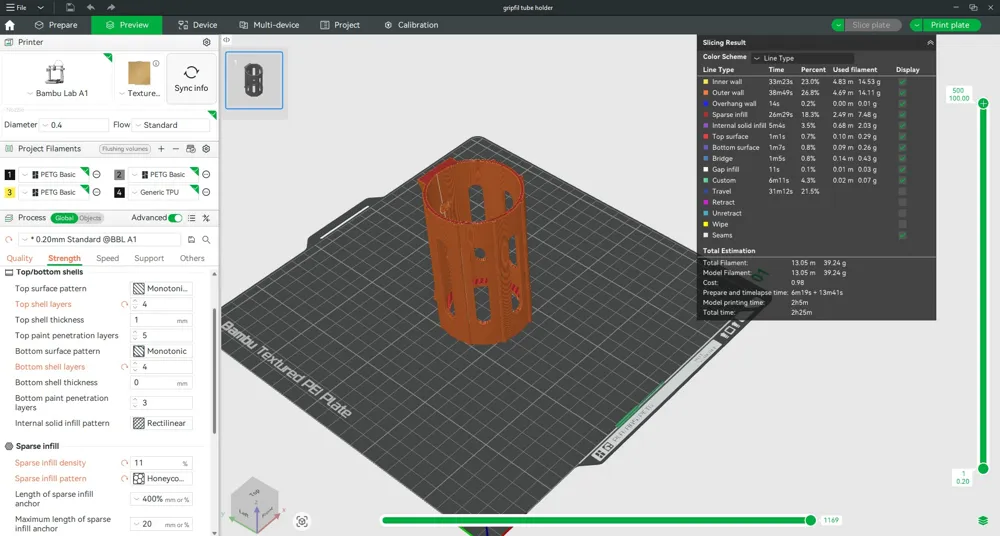Open the Calibration tab

pyautogui.click(x=411, y=25)
